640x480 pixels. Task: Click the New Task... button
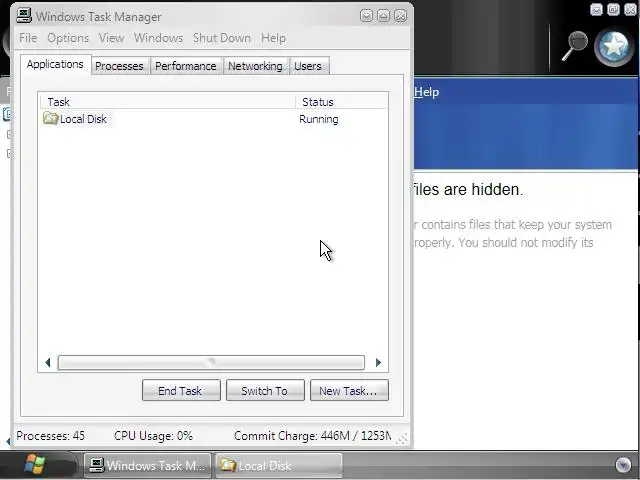(x=349, y=391)
